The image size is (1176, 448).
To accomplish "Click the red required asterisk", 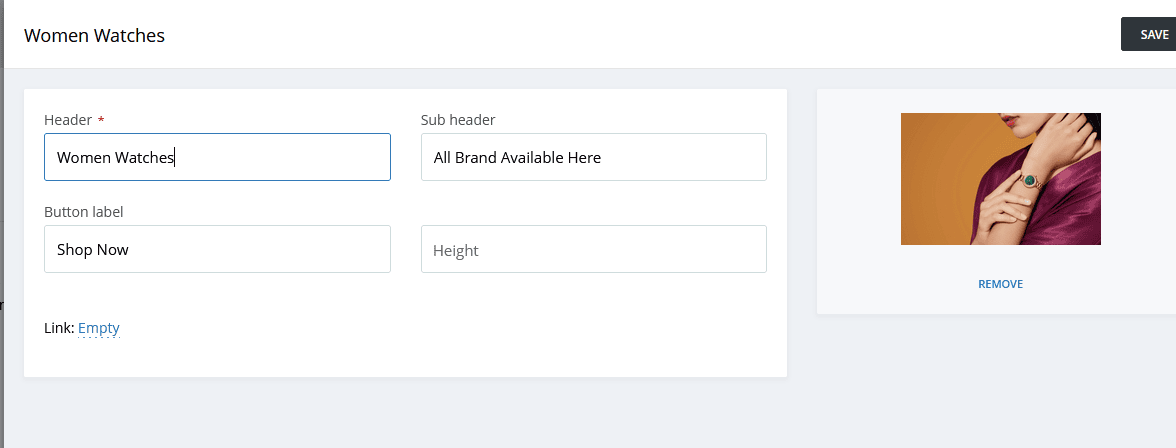I will tap(101, 121).
